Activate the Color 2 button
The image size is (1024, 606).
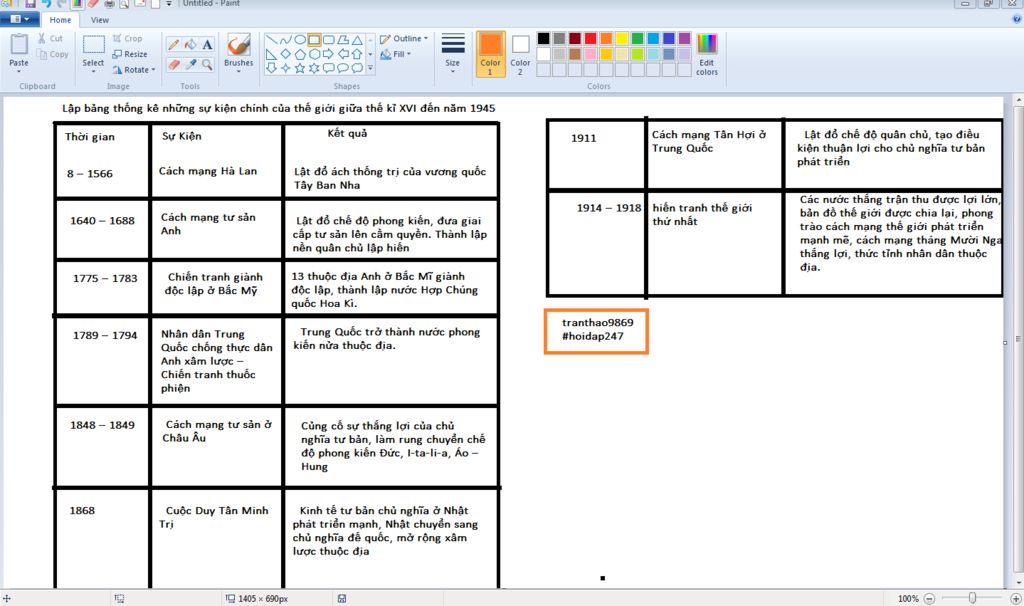click(520, 54)
